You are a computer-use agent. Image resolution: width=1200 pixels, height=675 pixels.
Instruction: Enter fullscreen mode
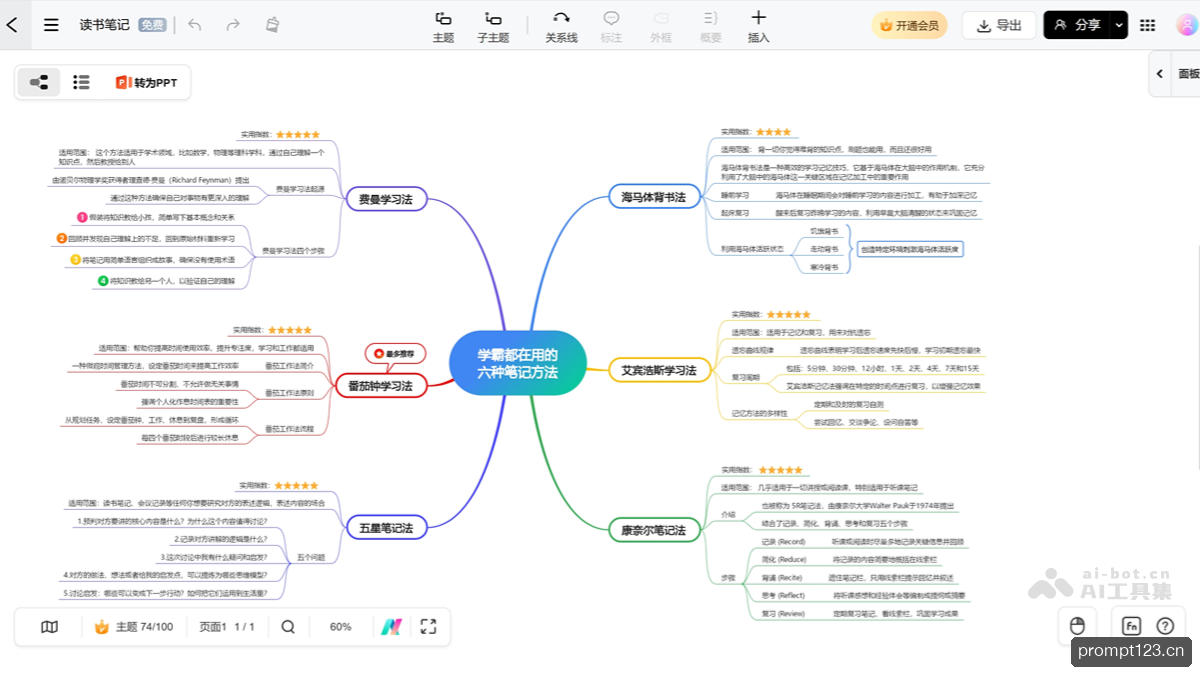428,627
